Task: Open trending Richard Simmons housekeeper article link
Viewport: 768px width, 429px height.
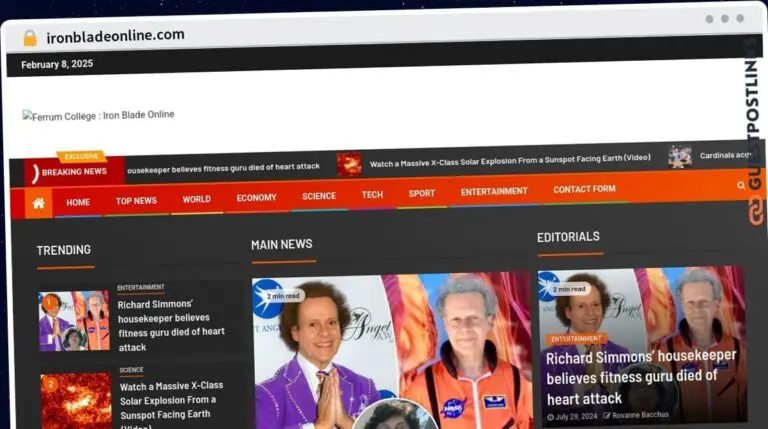Action: click(x=171, y=325)
